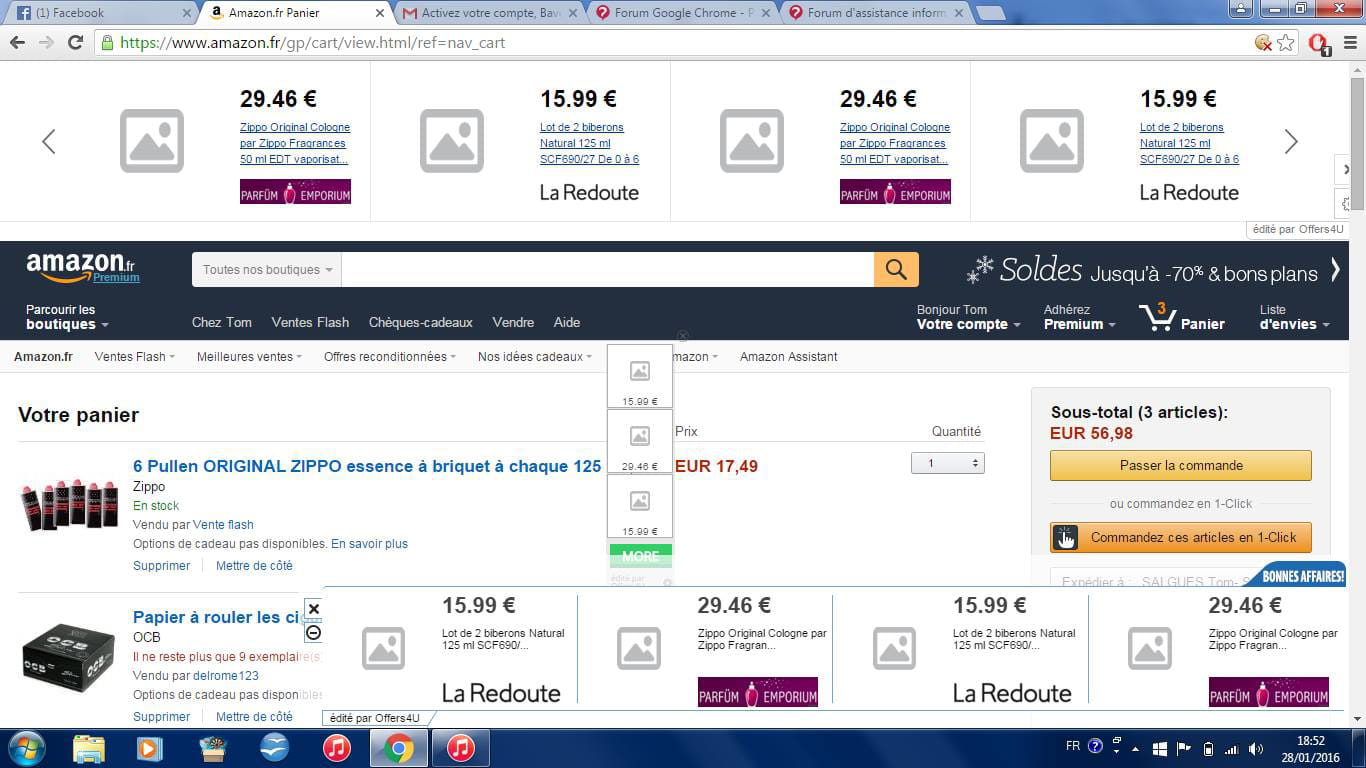The width and height of the screenshot is (1366, 768).
Task: Go back using the browser back arrow
Action: (17, 42)
